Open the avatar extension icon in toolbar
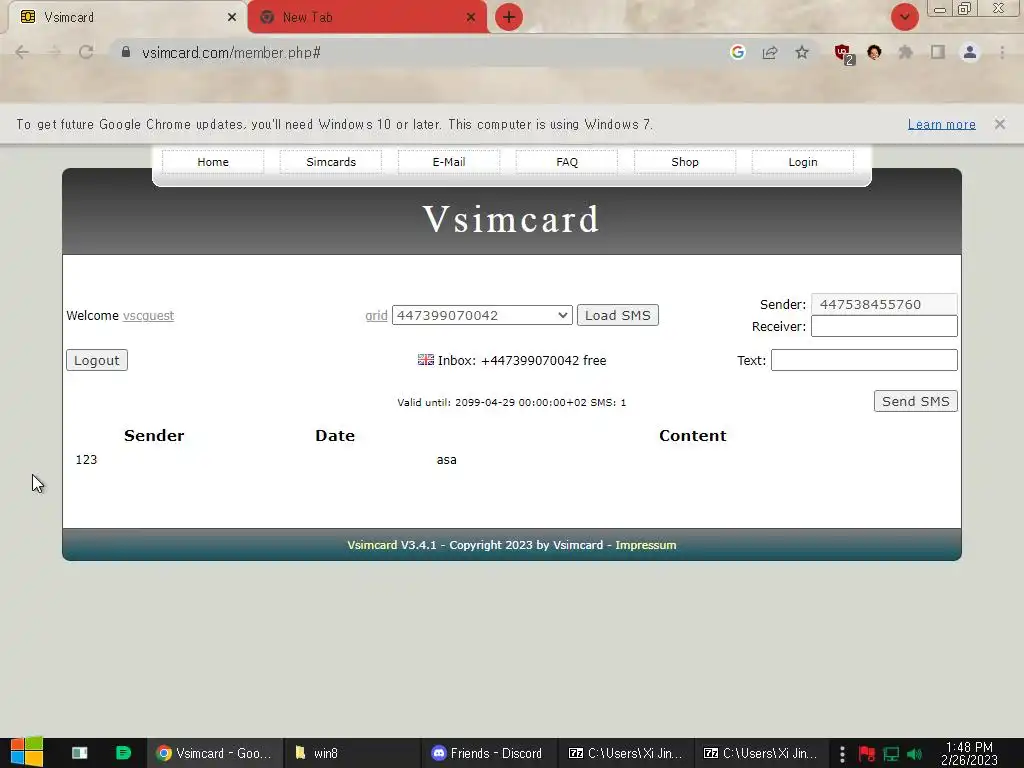 coord(874,52)
